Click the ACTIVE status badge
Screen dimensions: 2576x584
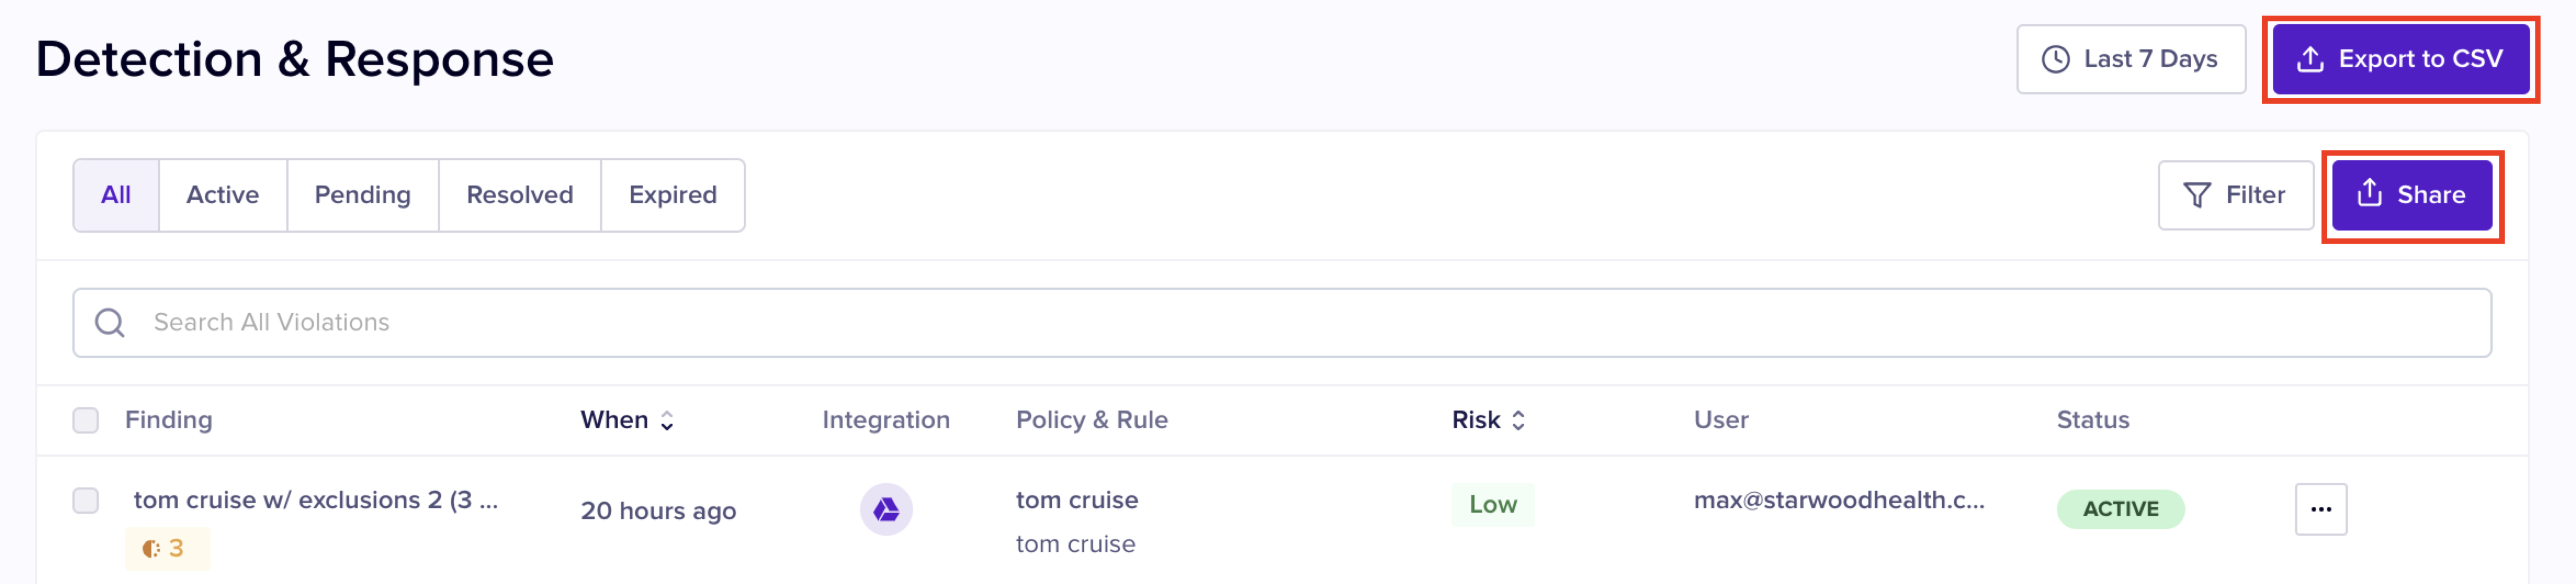point(2119,509)
